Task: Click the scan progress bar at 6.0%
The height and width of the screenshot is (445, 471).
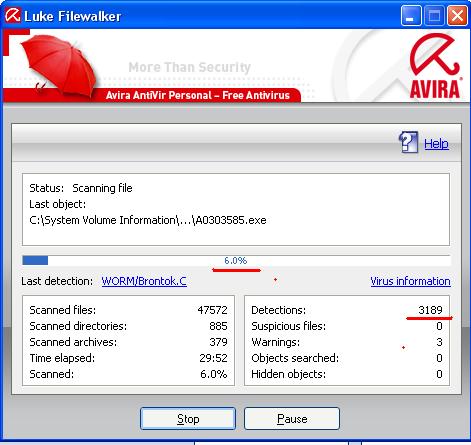Action: point(236,260)
